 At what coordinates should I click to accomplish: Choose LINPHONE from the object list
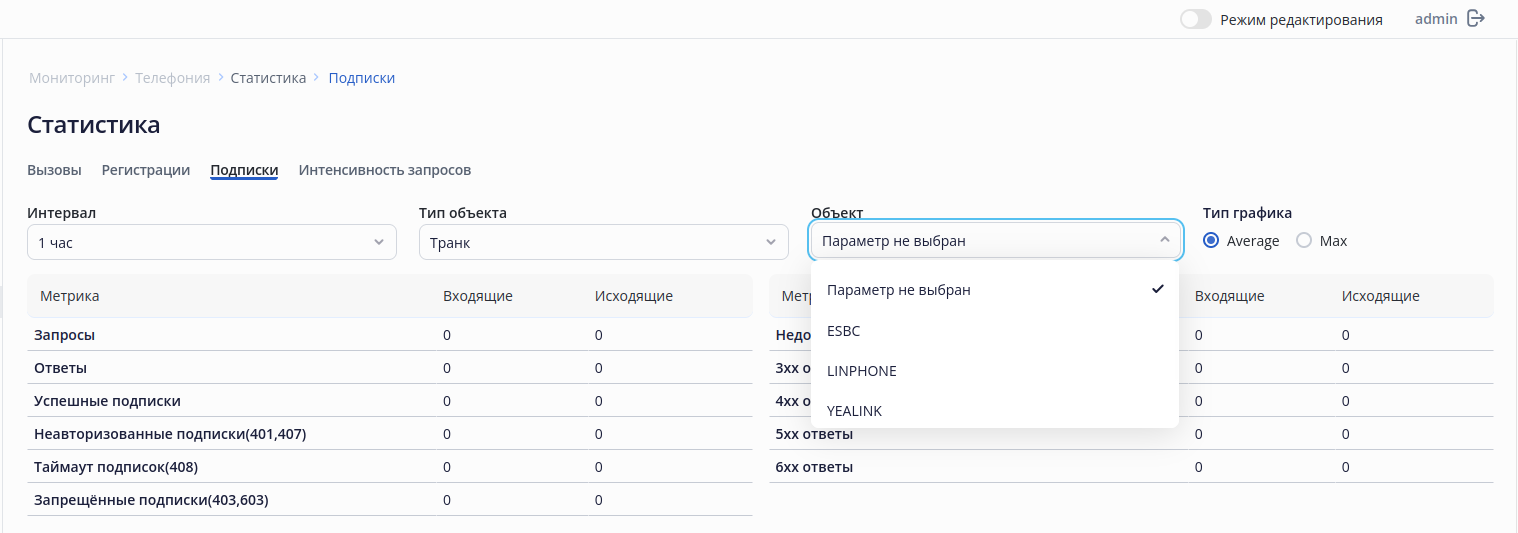tap(862, 371)
